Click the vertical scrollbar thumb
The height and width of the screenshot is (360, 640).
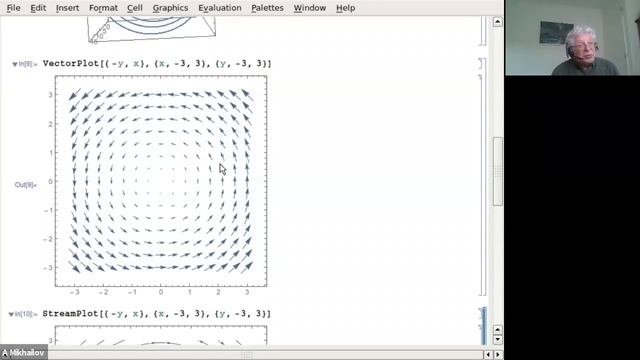[498, 171]
